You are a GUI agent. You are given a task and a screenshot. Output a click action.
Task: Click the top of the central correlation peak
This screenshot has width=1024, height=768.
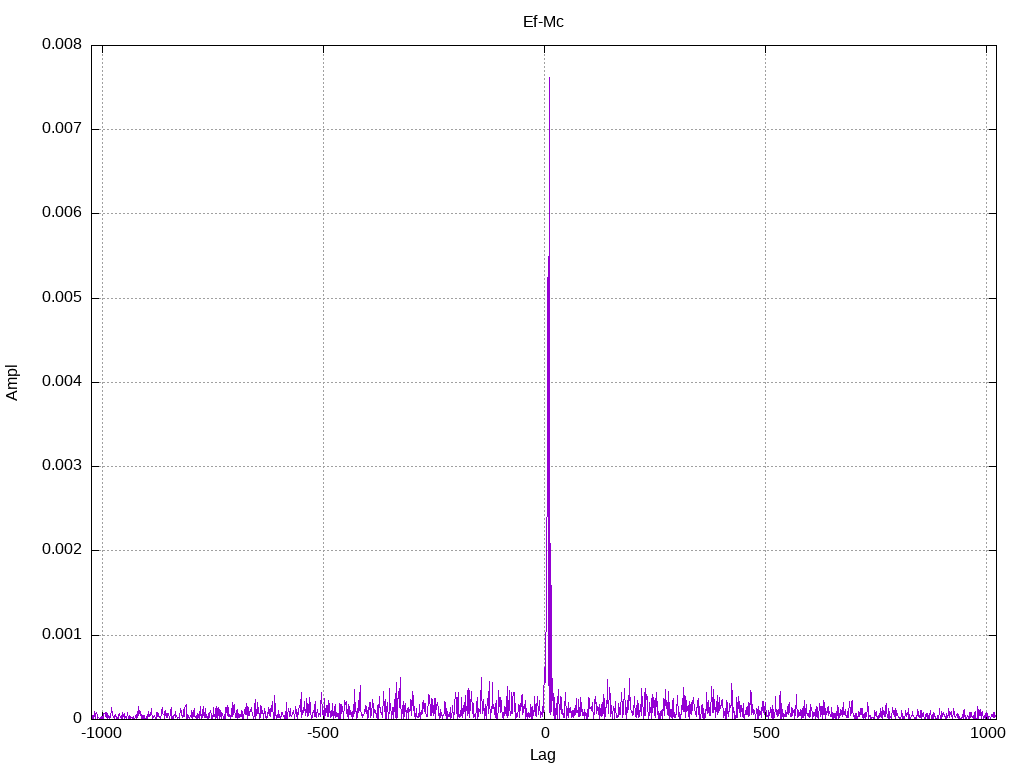(x=549, y=78)
